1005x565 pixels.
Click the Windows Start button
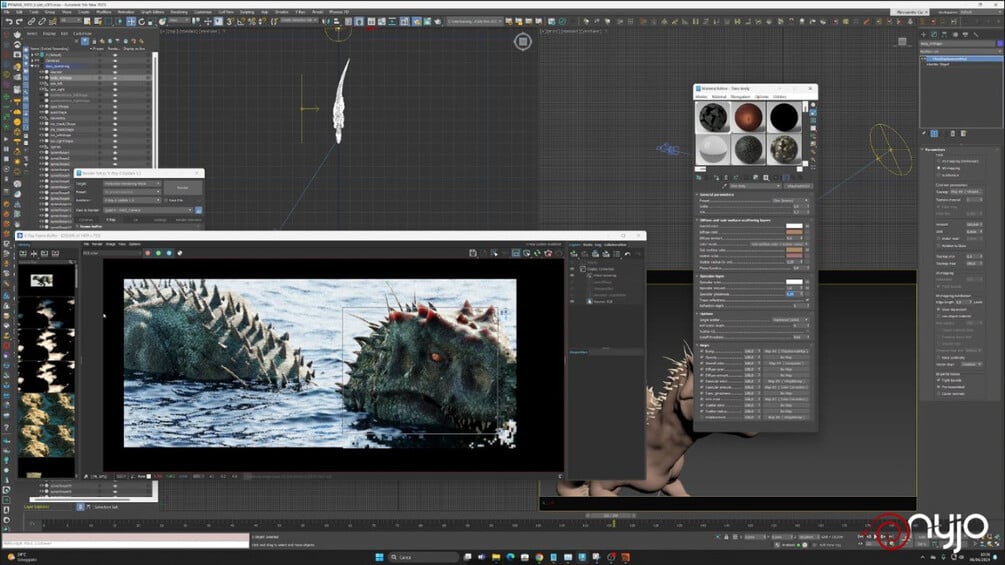click(x=378, y=556)
